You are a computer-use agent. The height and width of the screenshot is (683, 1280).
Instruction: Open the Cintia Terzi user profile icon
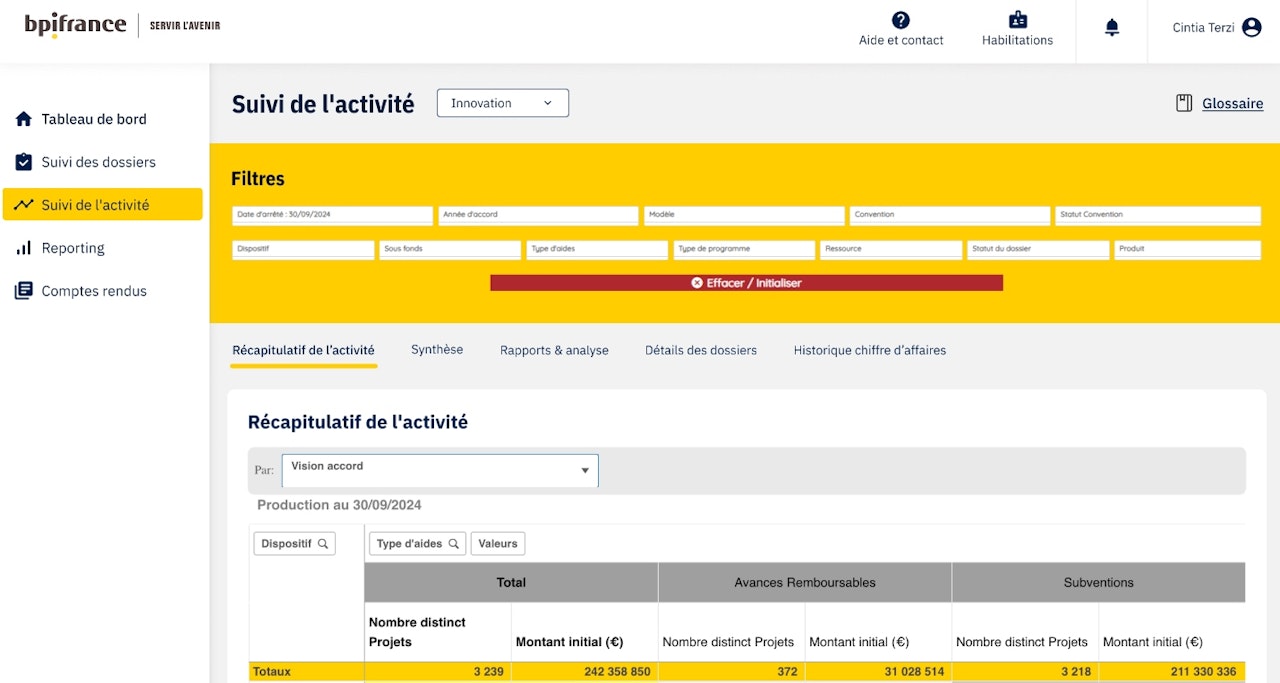point(1251,28)
